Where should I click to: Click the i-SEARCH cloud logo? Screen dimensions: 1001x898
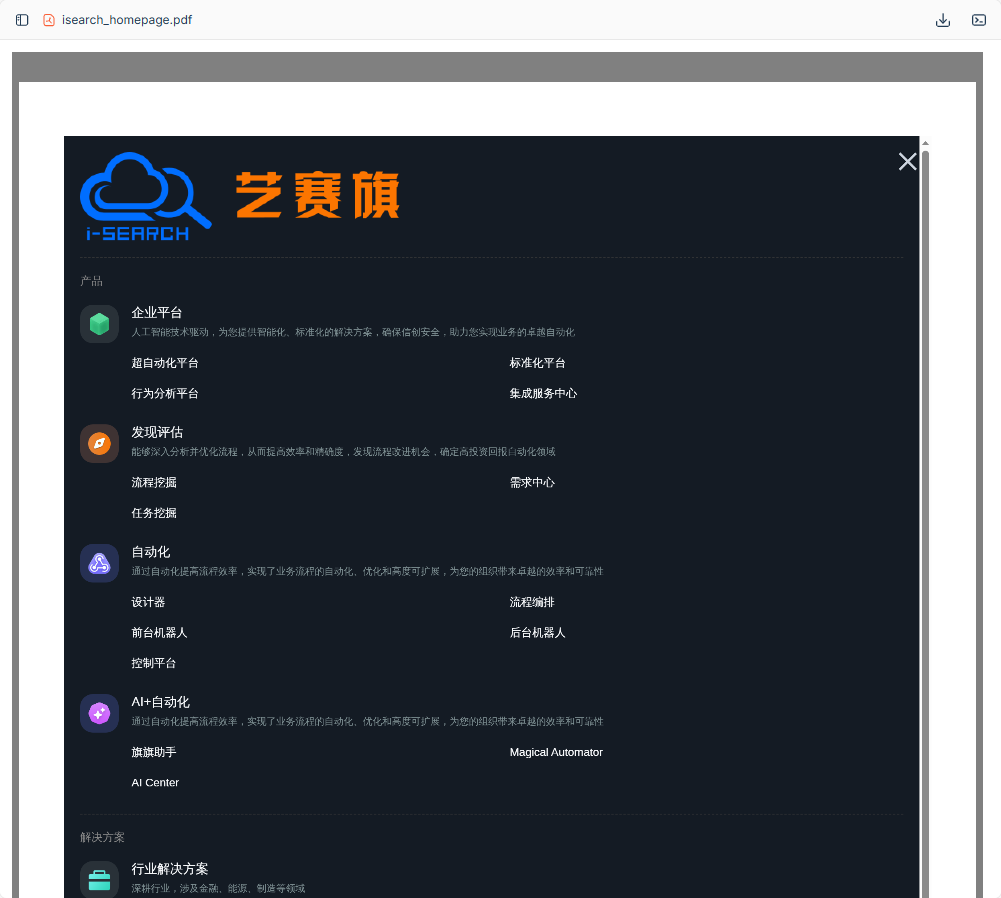pos(146,197)
